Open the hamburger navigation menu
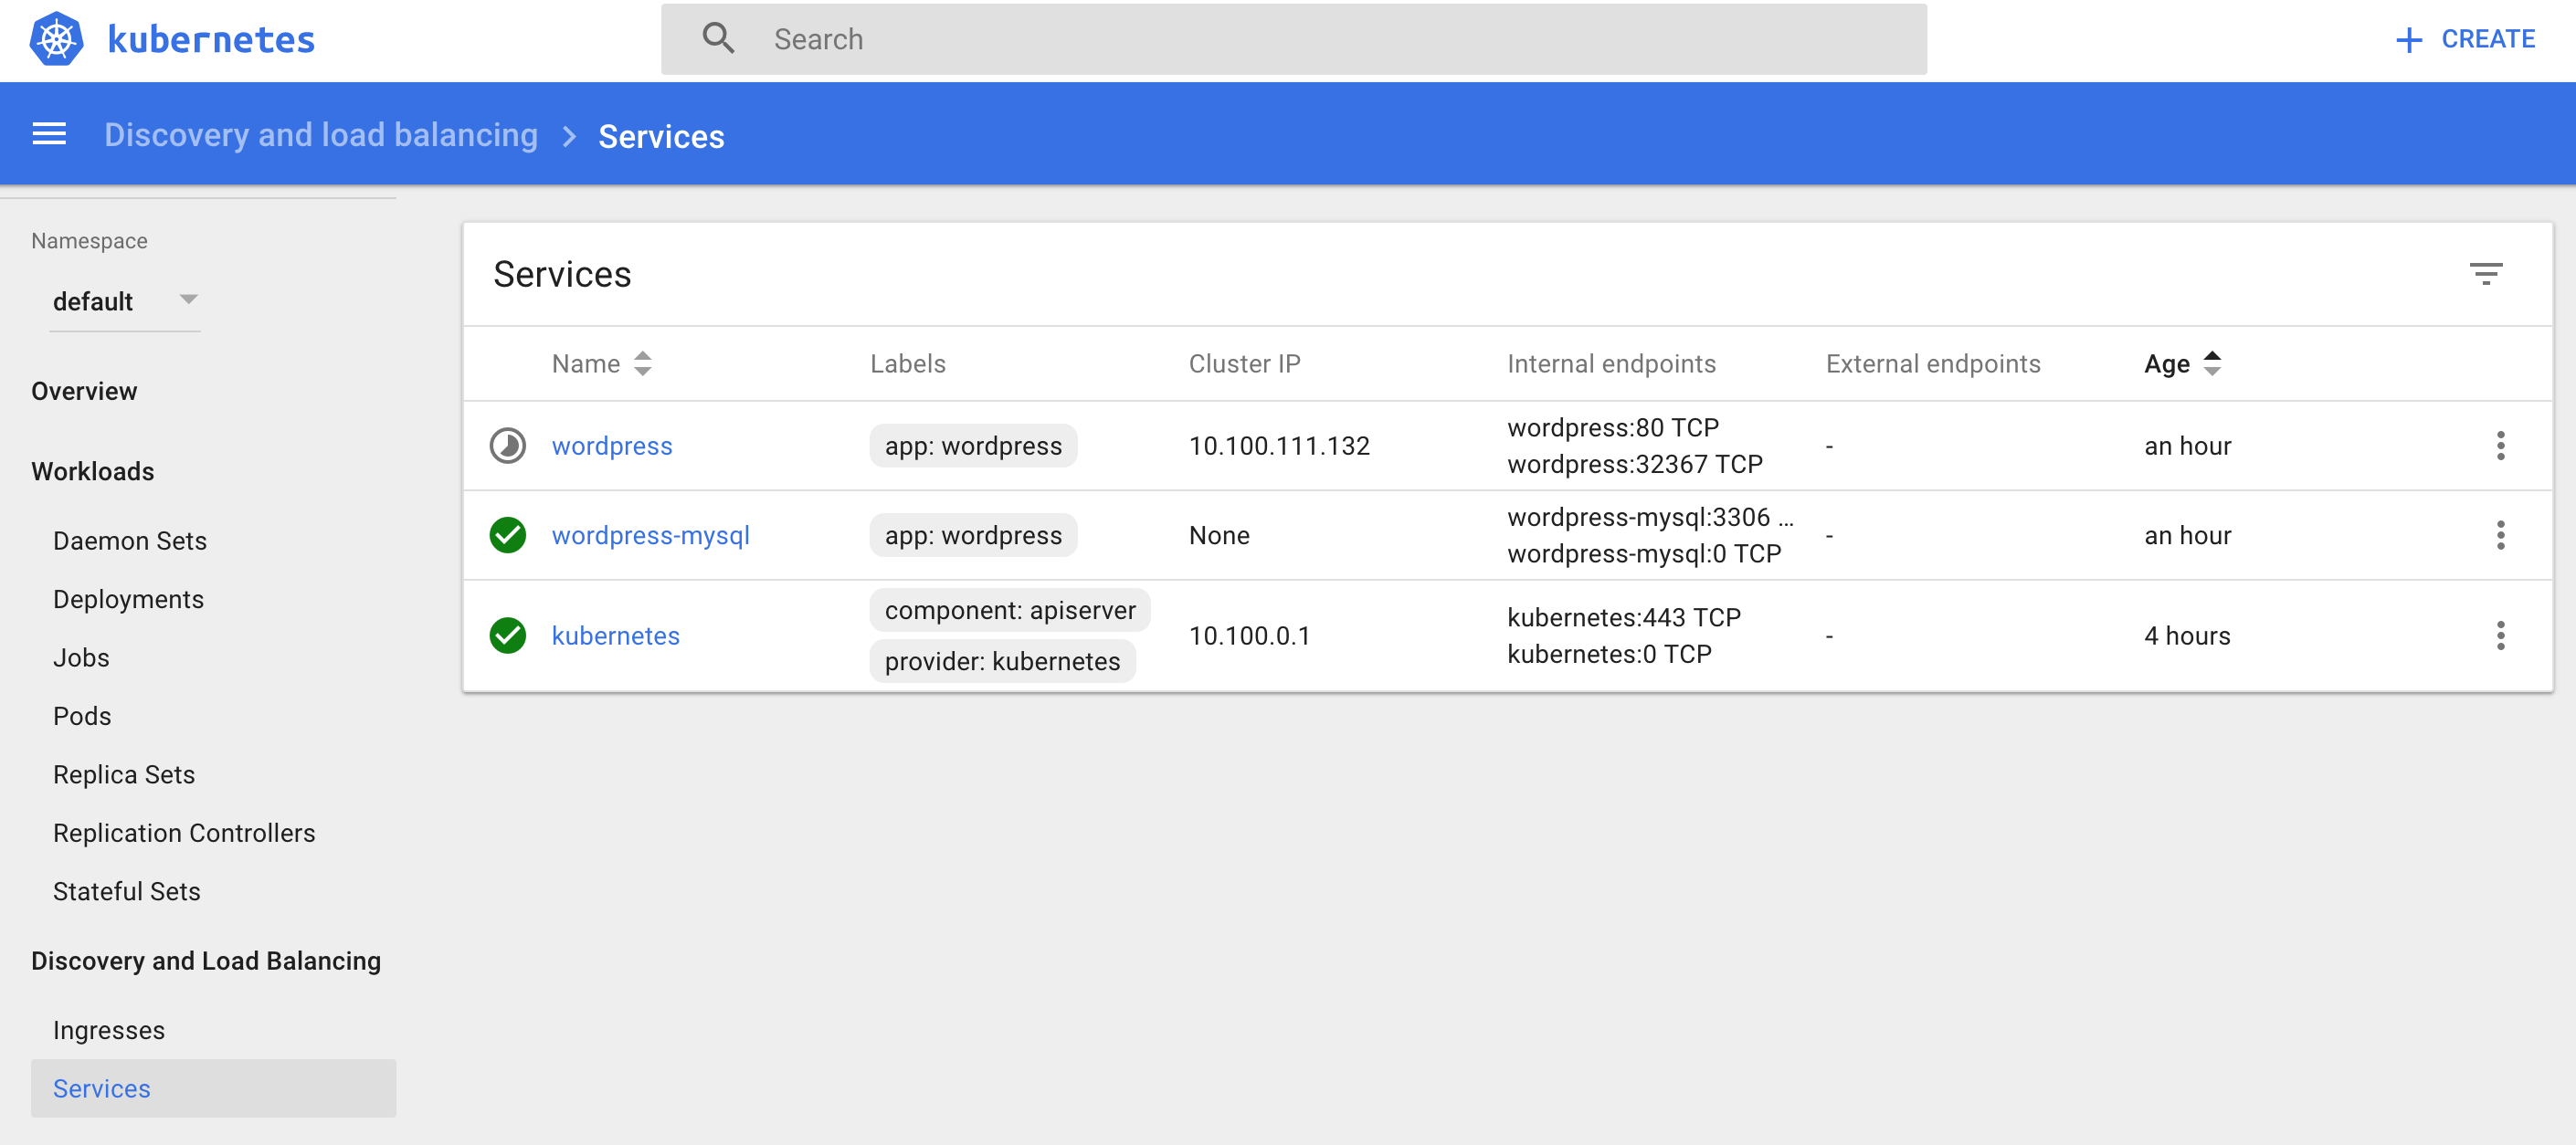Viewport: 2576px width, 1145px height. (49, 134)
